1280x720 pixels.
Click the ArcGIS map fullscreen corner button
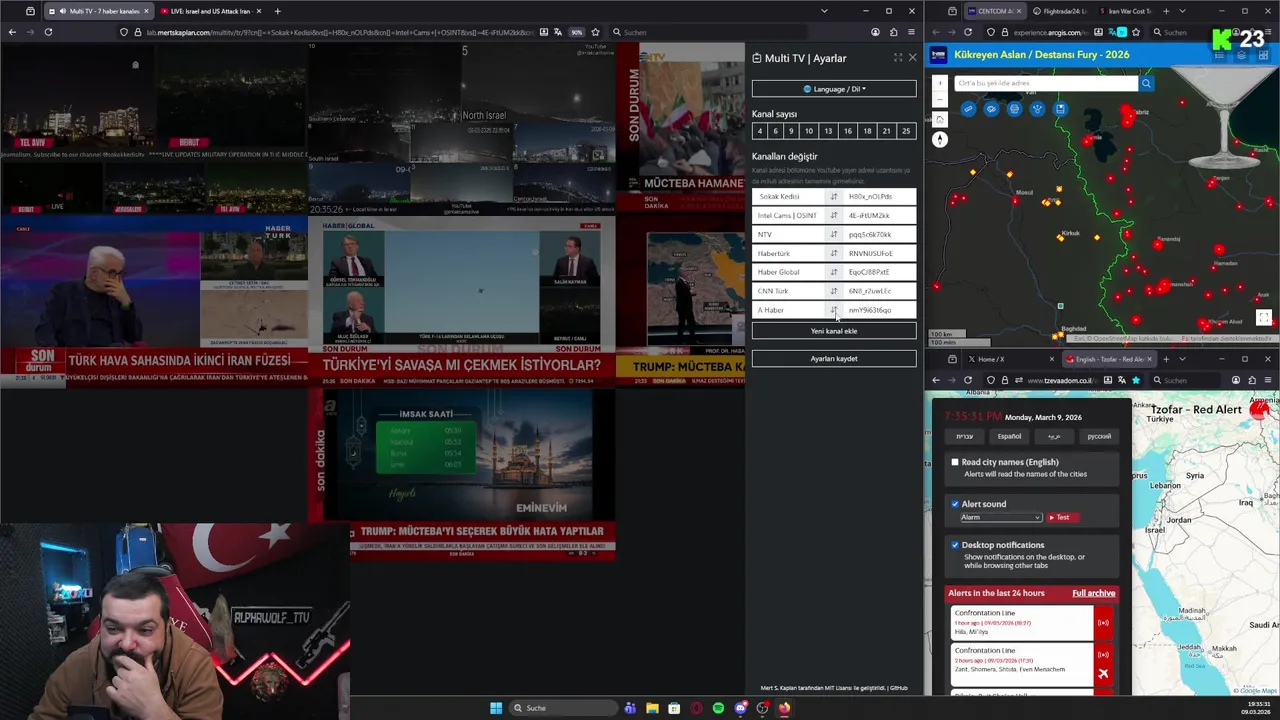click(x=1264, y=318)
